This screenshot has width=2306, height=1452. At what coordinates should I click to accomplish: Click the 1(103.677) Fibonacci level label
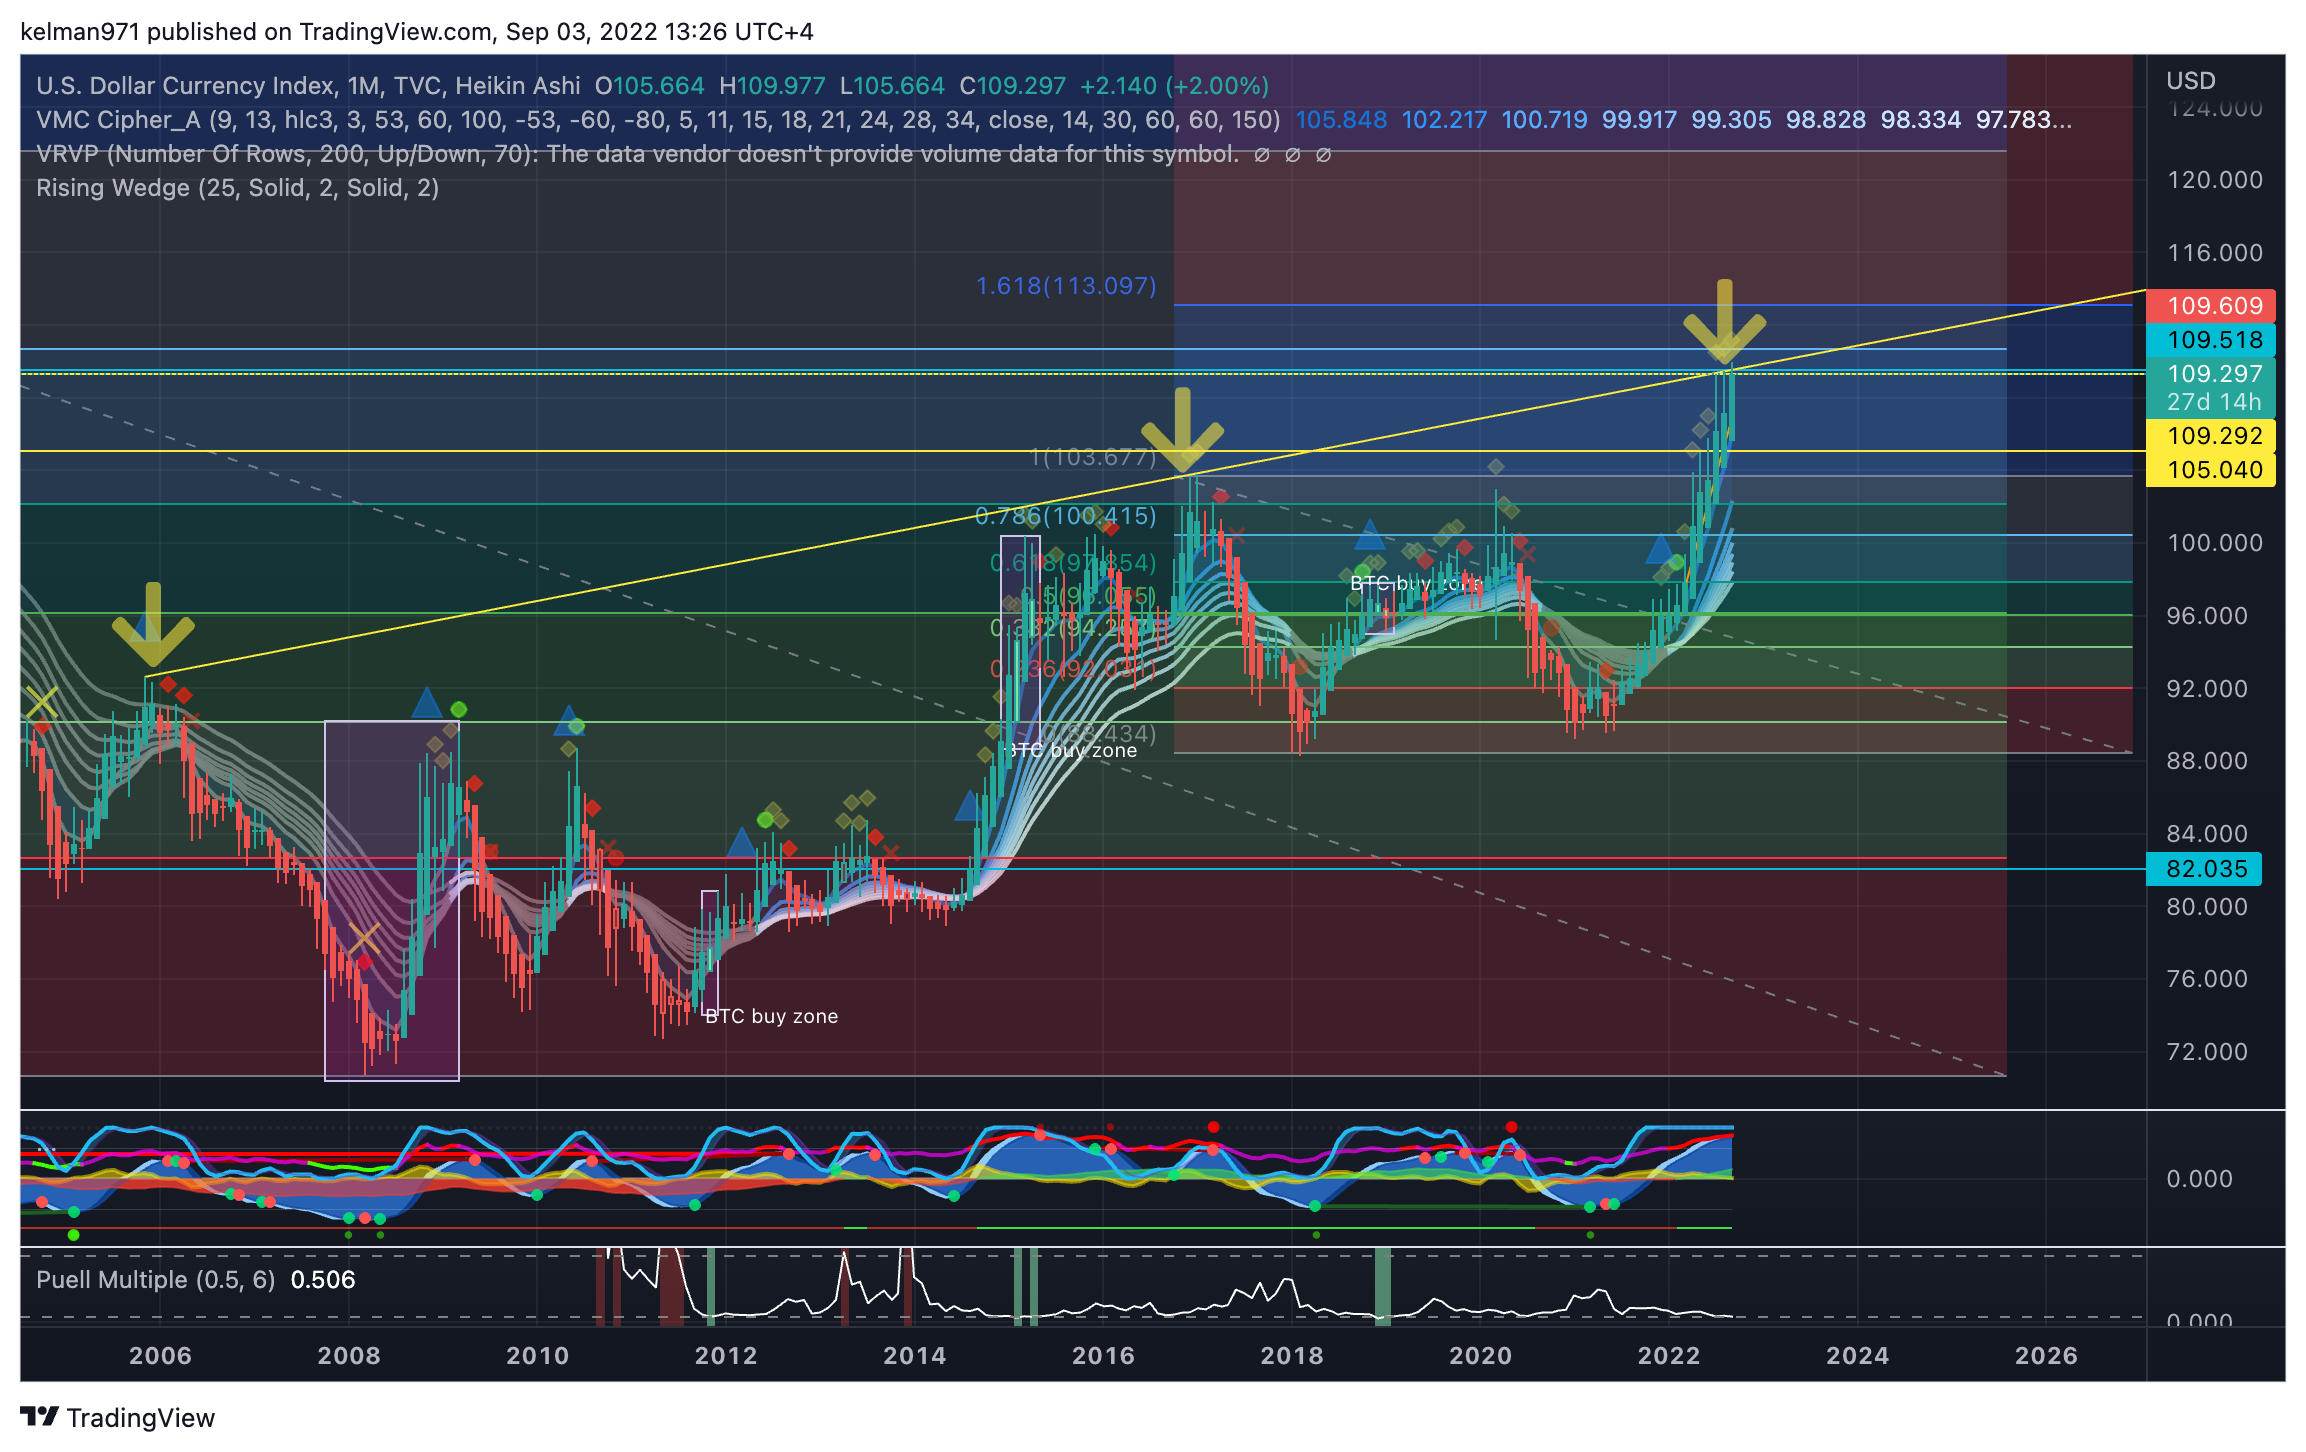coord(1093,458)
